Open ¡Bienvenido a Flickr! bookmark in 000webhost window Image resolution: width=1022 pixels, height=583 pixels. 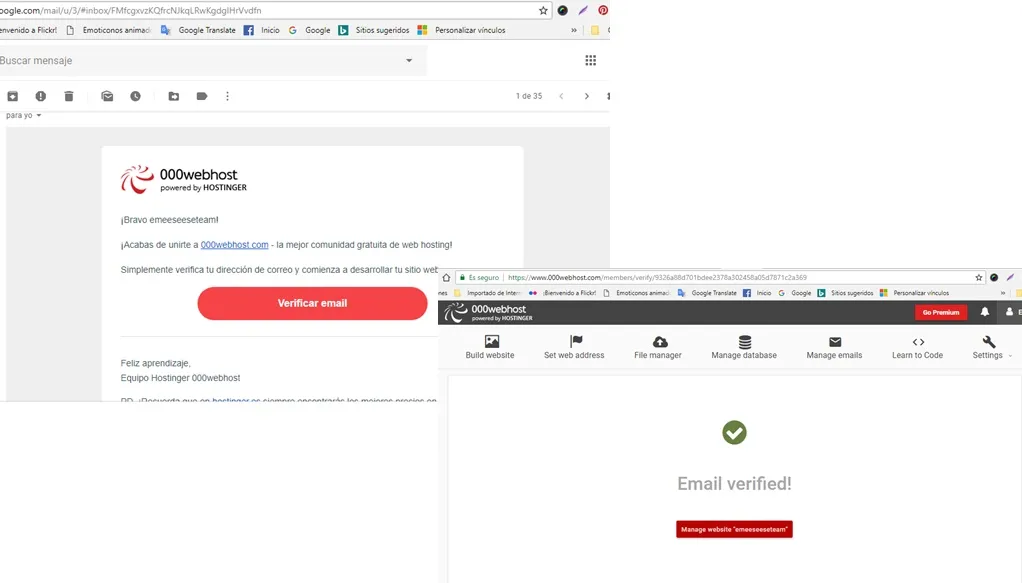(x=562, y=293)
